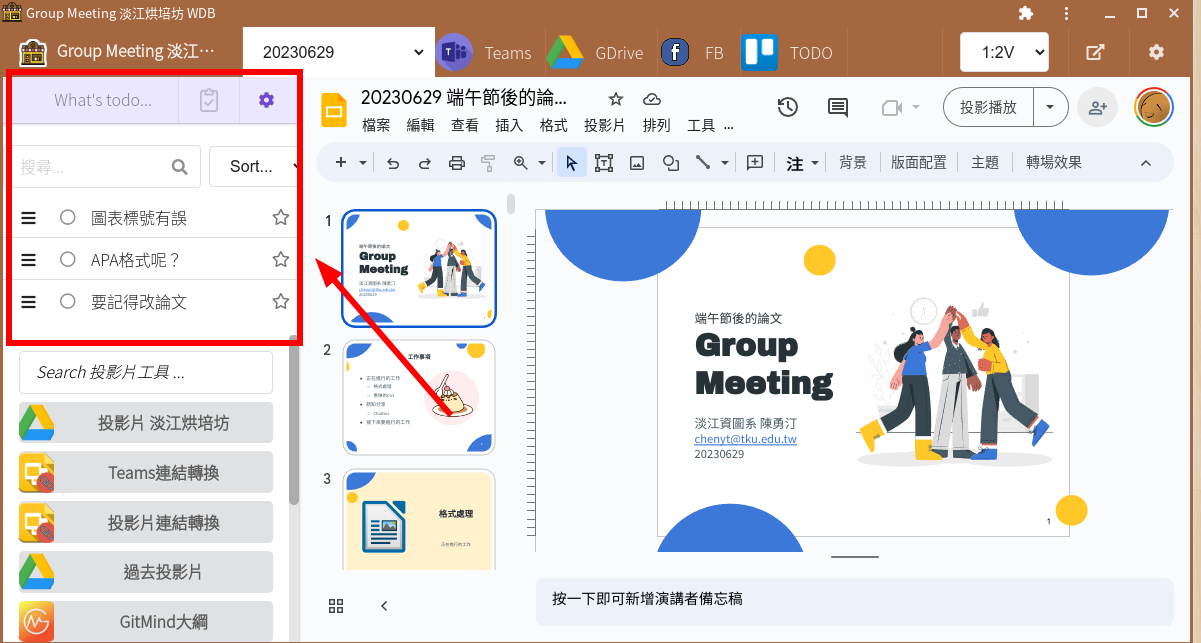
Task: Open the 插入 menu
Action: click(509, 126)
